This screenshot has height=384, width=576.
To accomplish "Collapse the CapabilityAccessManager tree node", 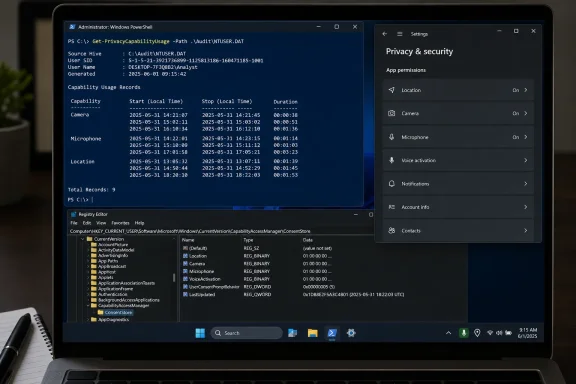I will tap(88, 306).
